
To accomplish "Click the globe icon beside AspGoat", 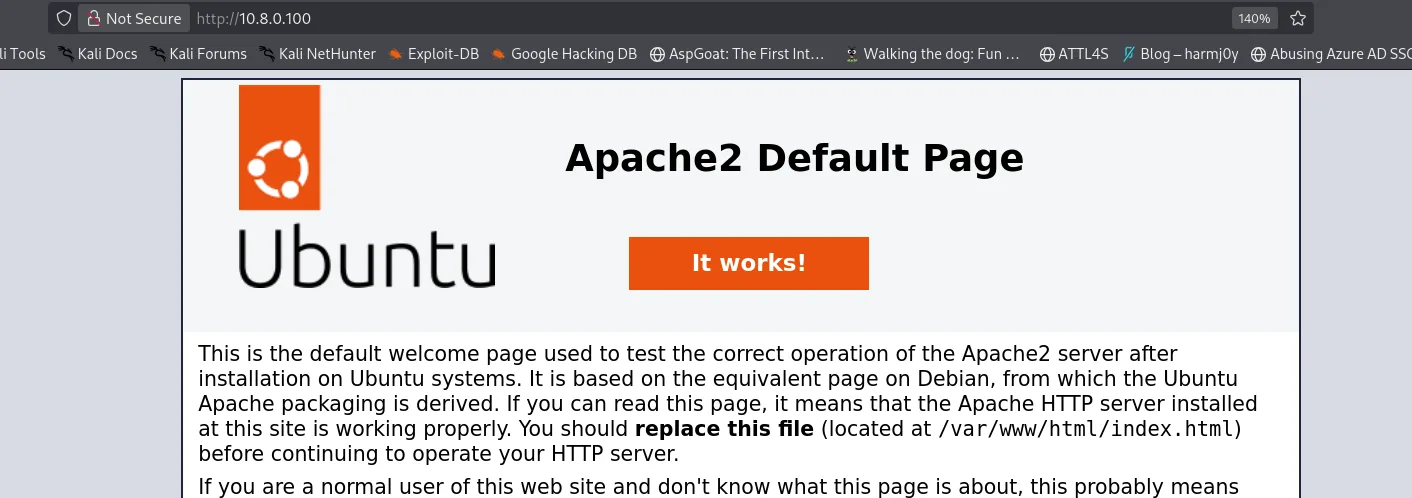I will point(657,54).
